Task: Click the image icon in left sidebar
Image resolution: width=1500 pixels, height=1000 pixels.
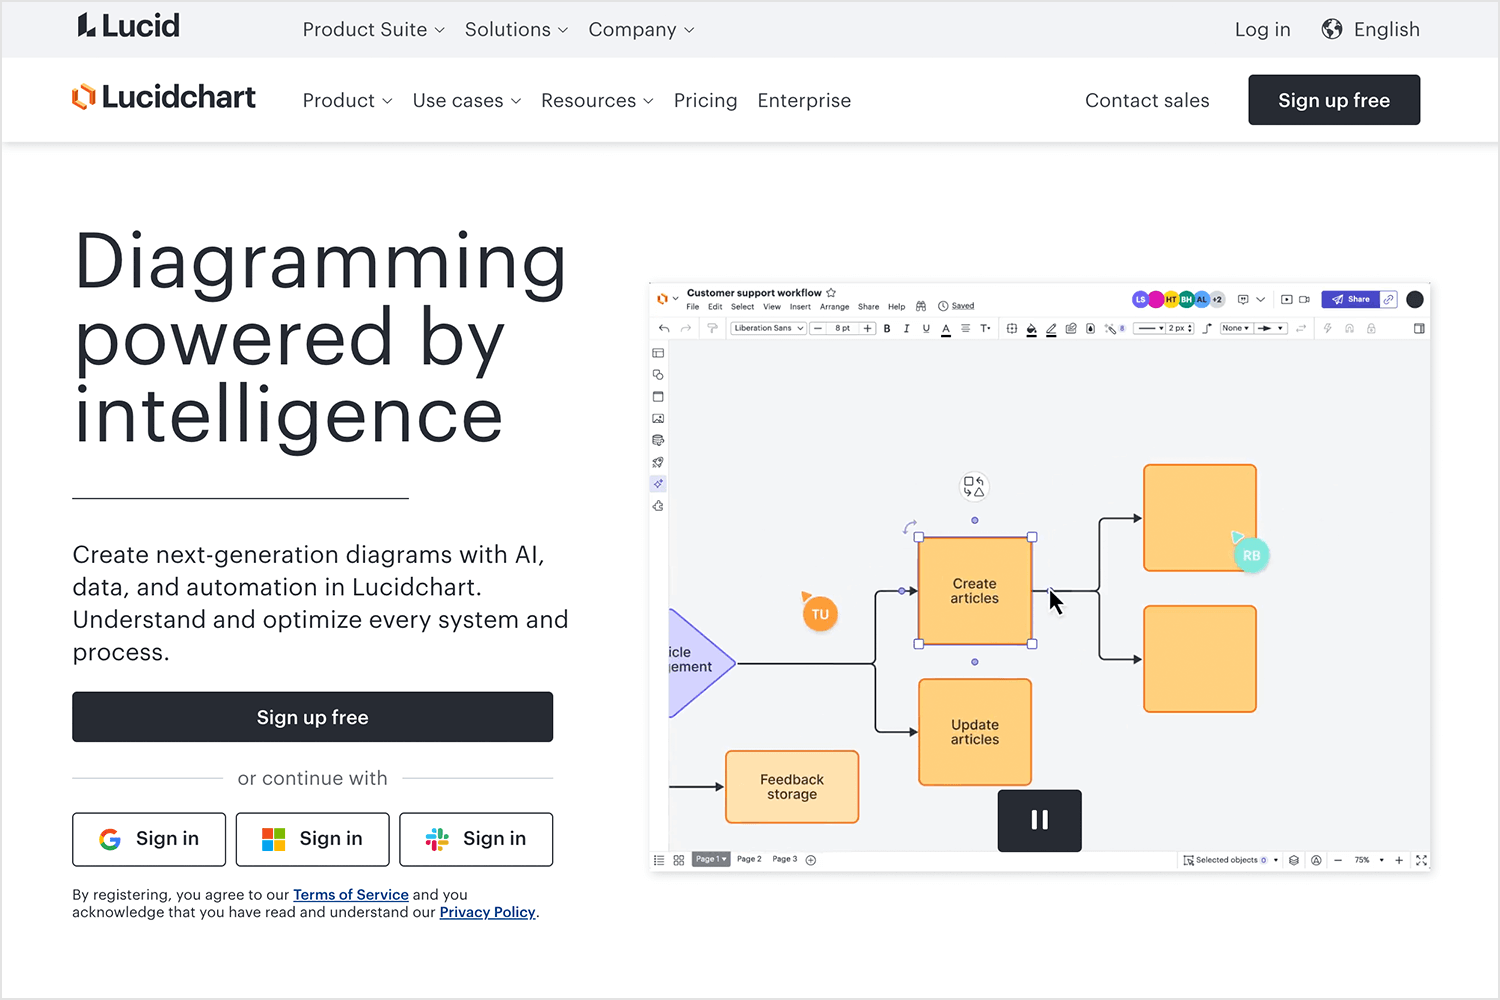Action: point(658,419)
